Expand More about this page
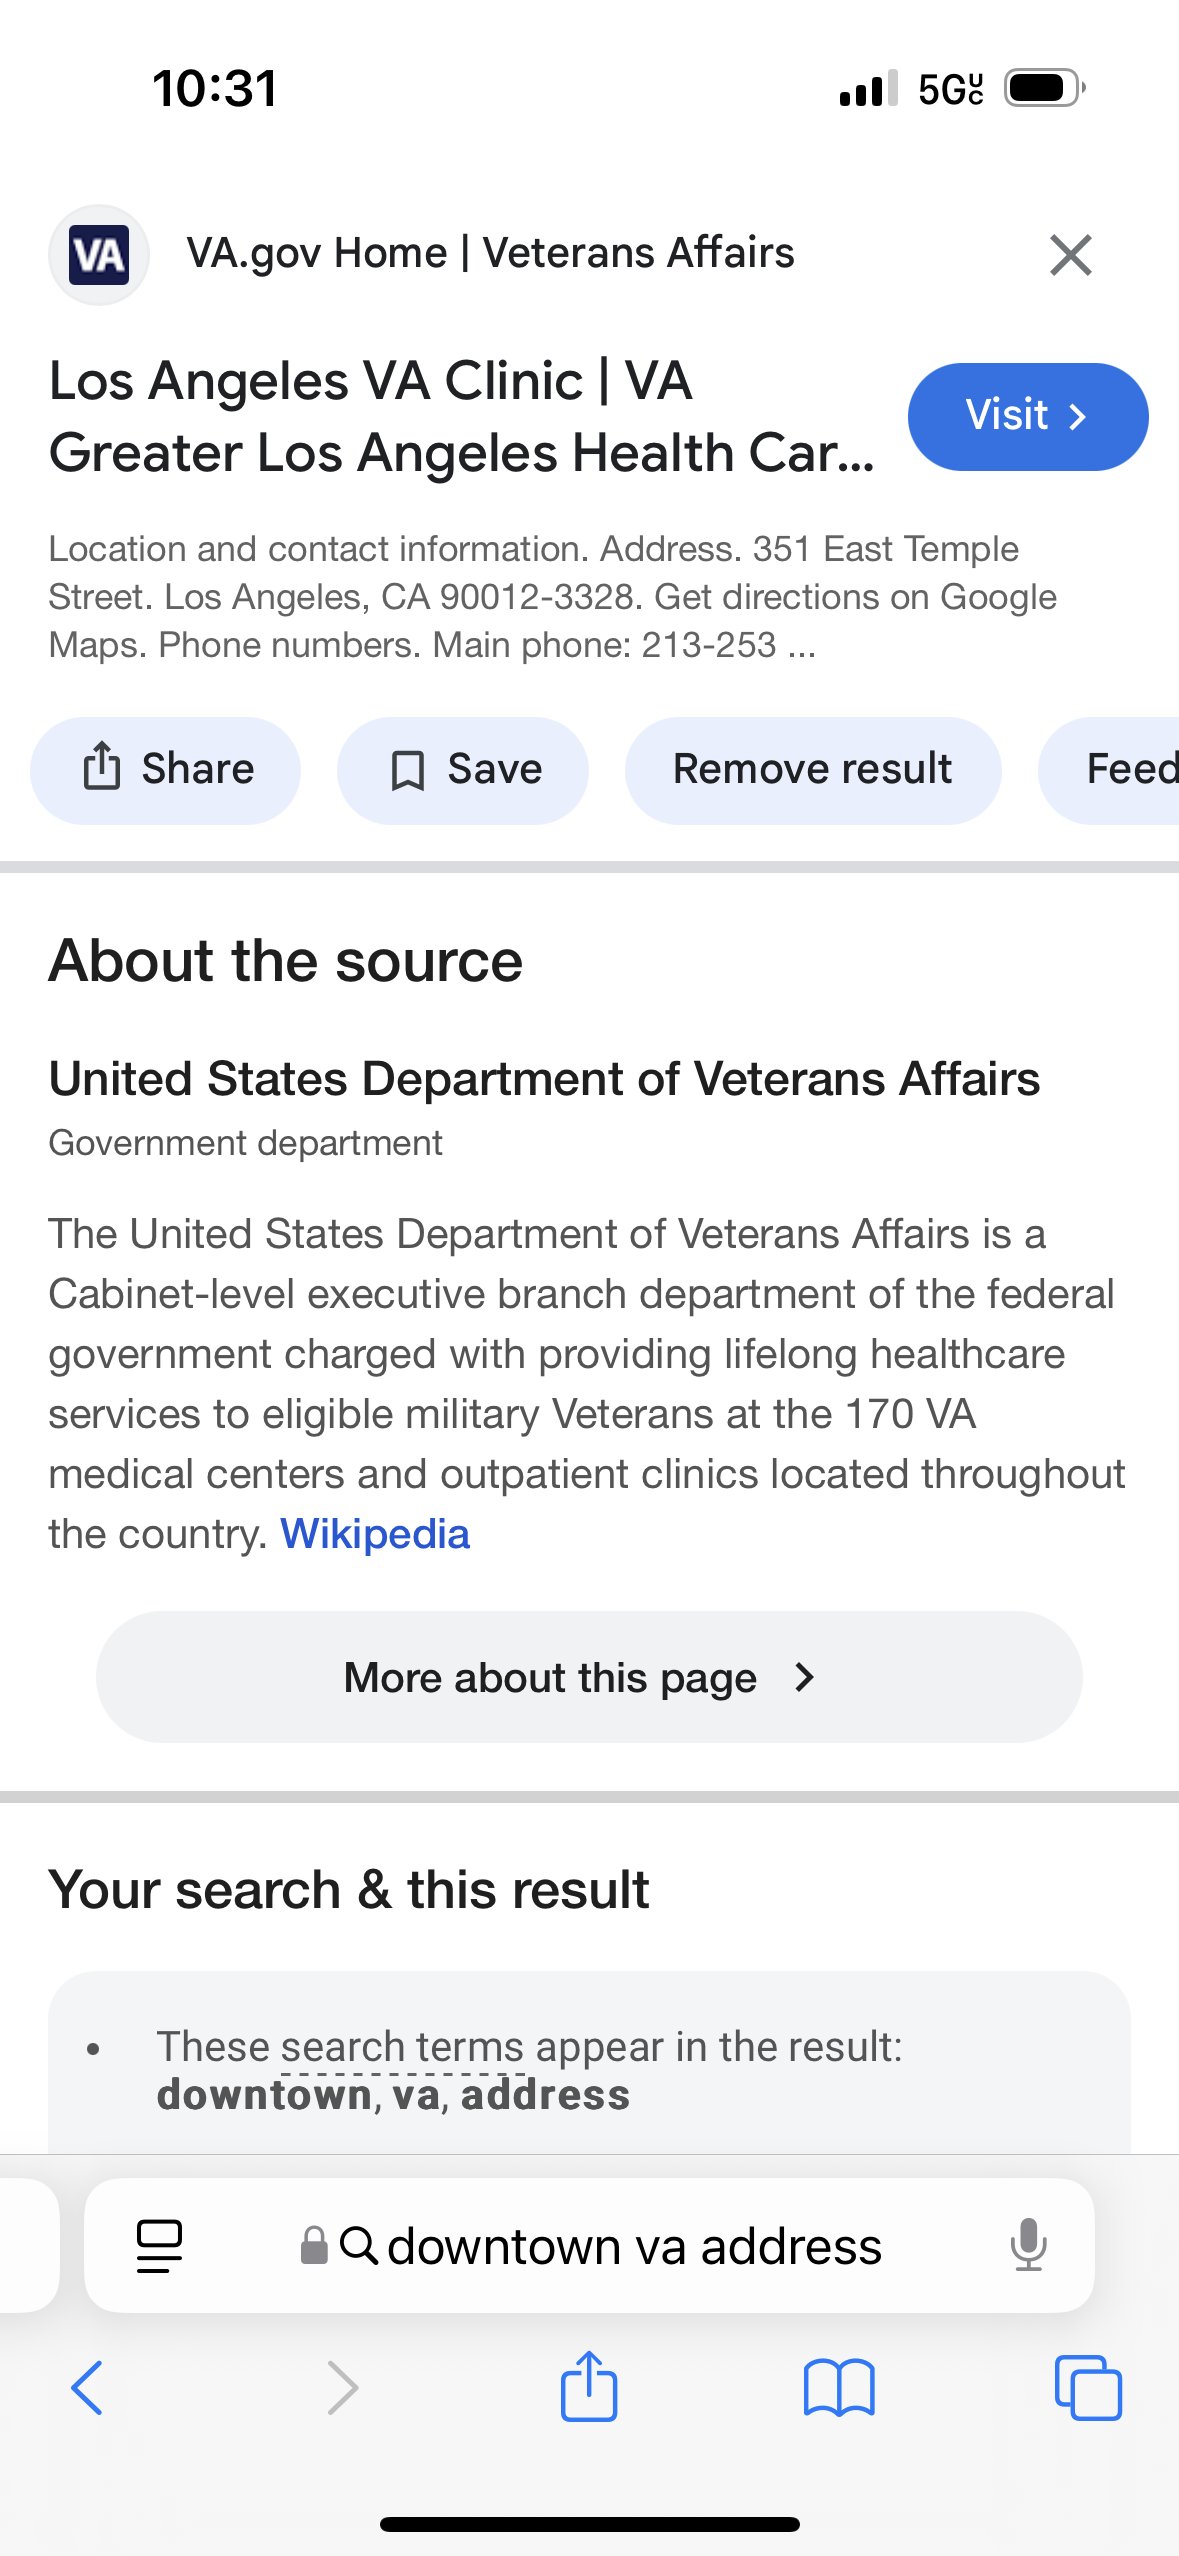1179x2556 pixels. point(589,1677)
